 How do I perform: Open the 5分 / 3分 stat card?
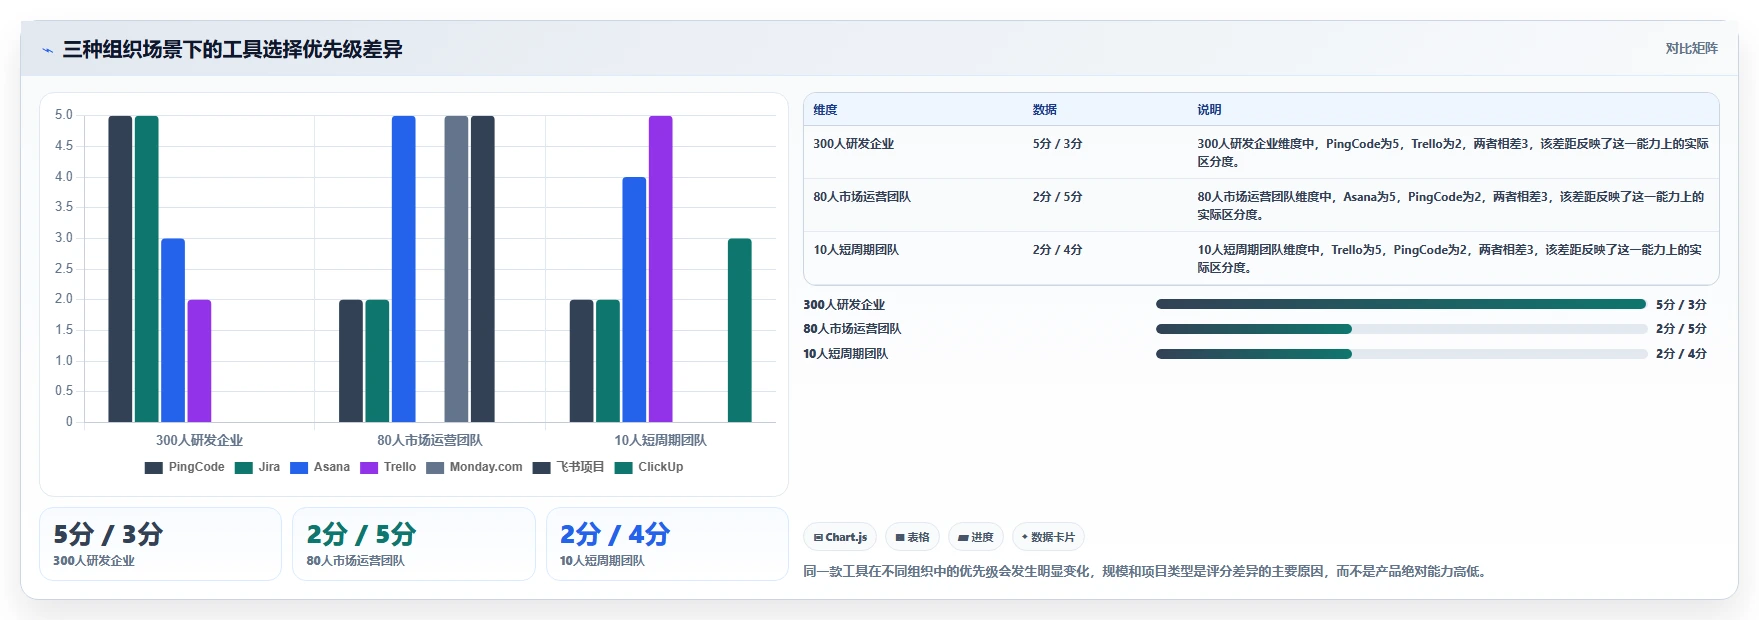(x=161, y=544)
